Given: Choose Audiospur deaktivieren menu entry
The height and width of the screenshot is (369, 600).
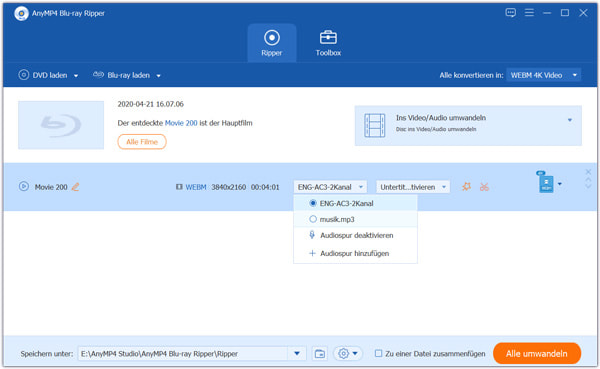Looking at the screenshot, I should click(355, 235).
